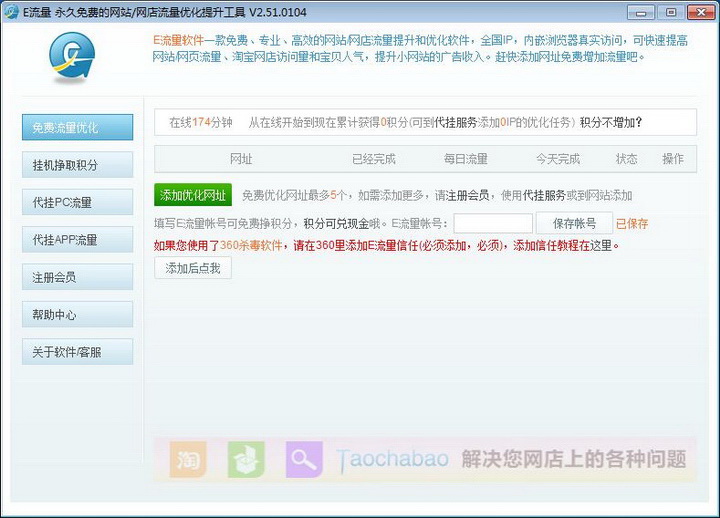
Task: Click the 网址 column header
Action: [x=241, y=159]
